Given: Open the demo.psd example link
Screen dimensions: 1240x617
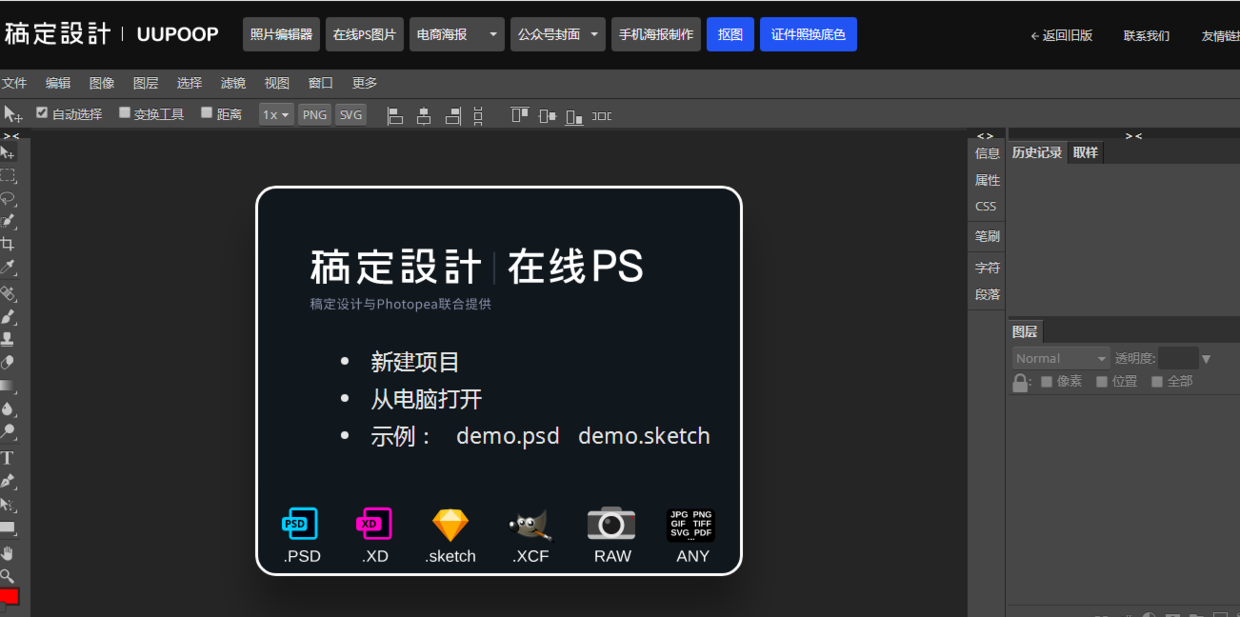Looking at the screenshot, I should [x=508, y=436].
